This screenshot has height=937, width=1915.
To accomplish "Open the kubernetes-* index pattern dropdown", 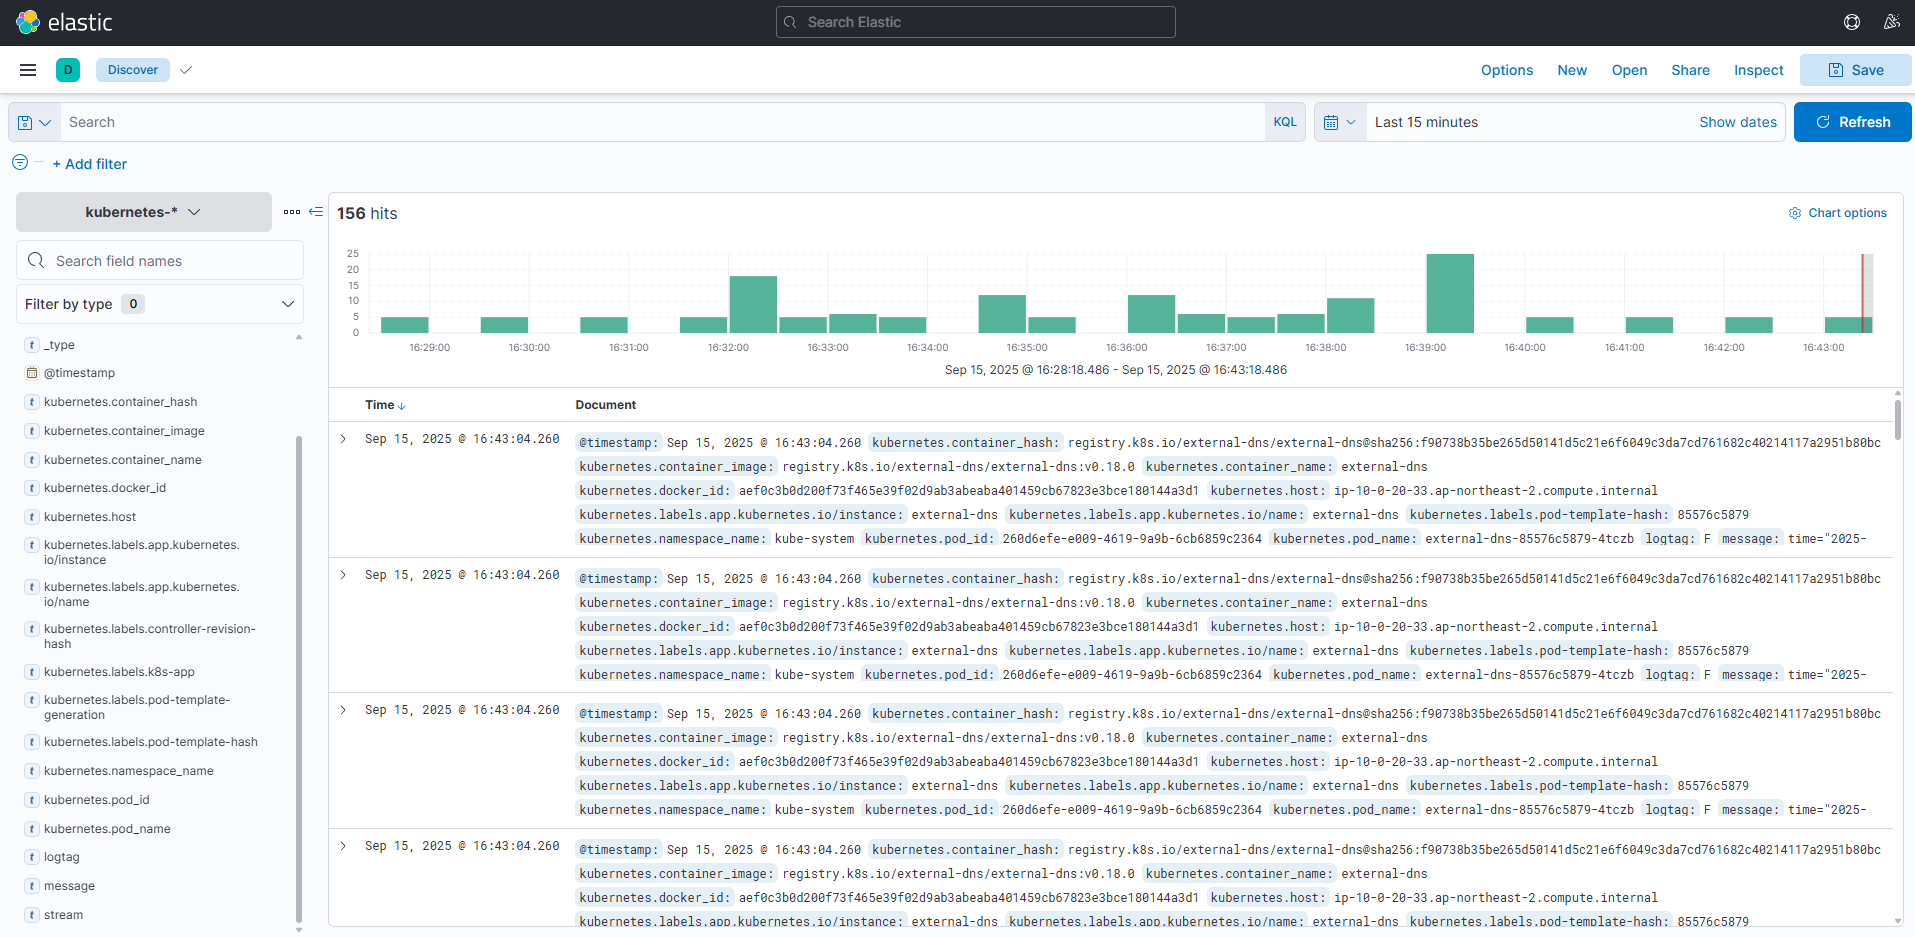I will 144,212.
